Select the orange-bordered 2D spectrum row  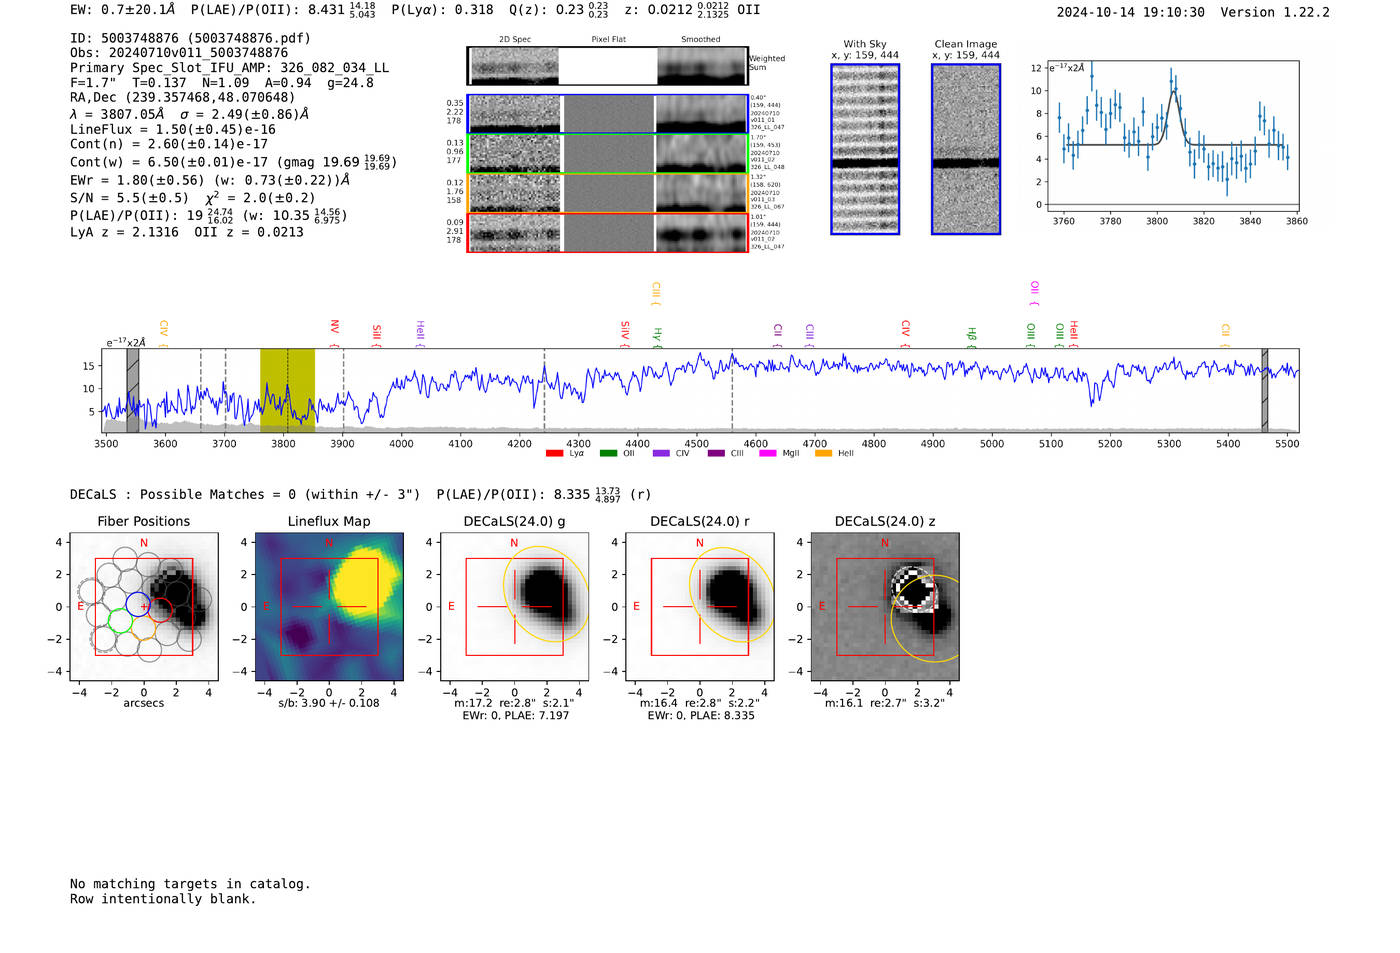(x=608, y=193)
